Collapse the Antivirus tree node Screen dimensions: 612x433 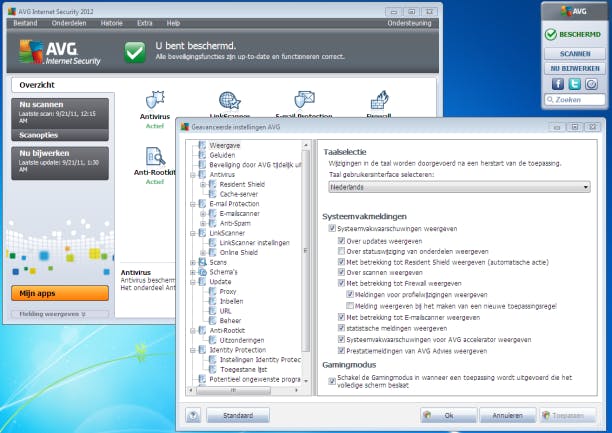tap(193, 175)
